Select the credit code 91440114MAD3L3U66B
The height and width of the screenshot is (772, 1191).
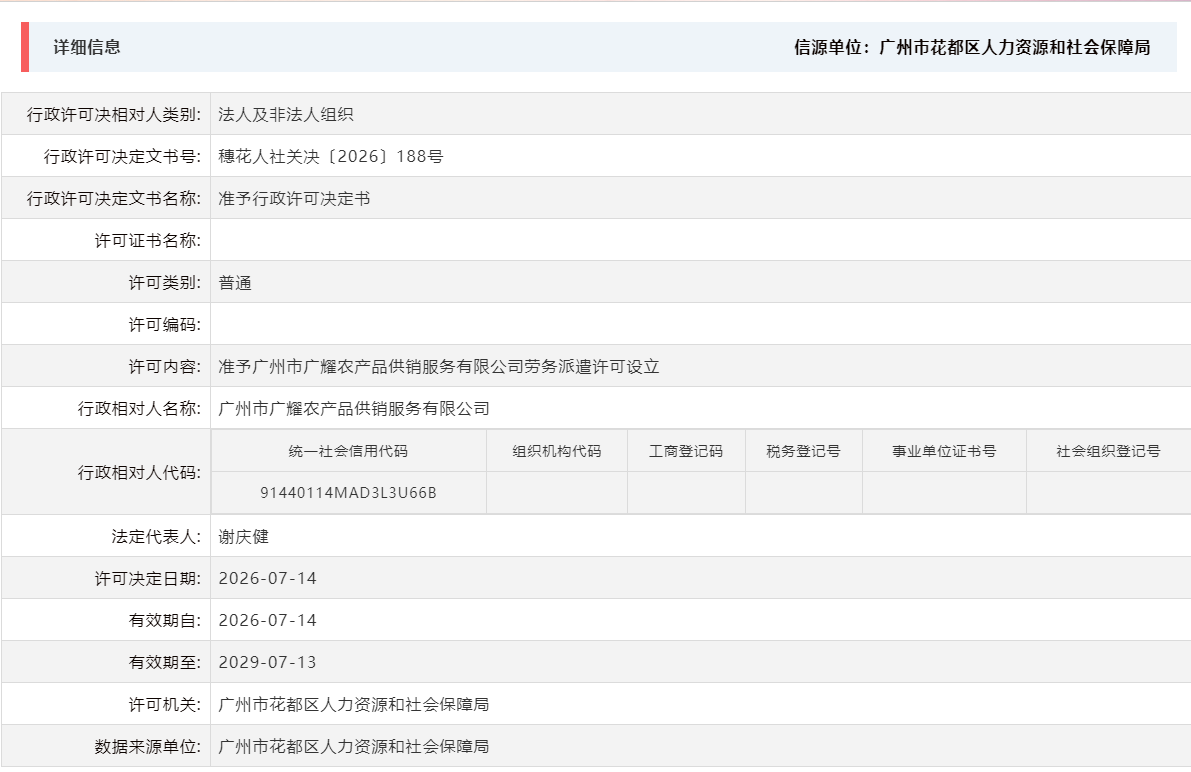click(x=348, y=492)
